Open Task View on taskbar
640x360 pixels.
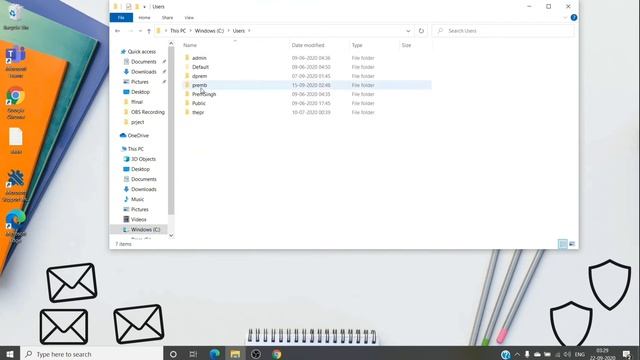(x=193, y=354)
